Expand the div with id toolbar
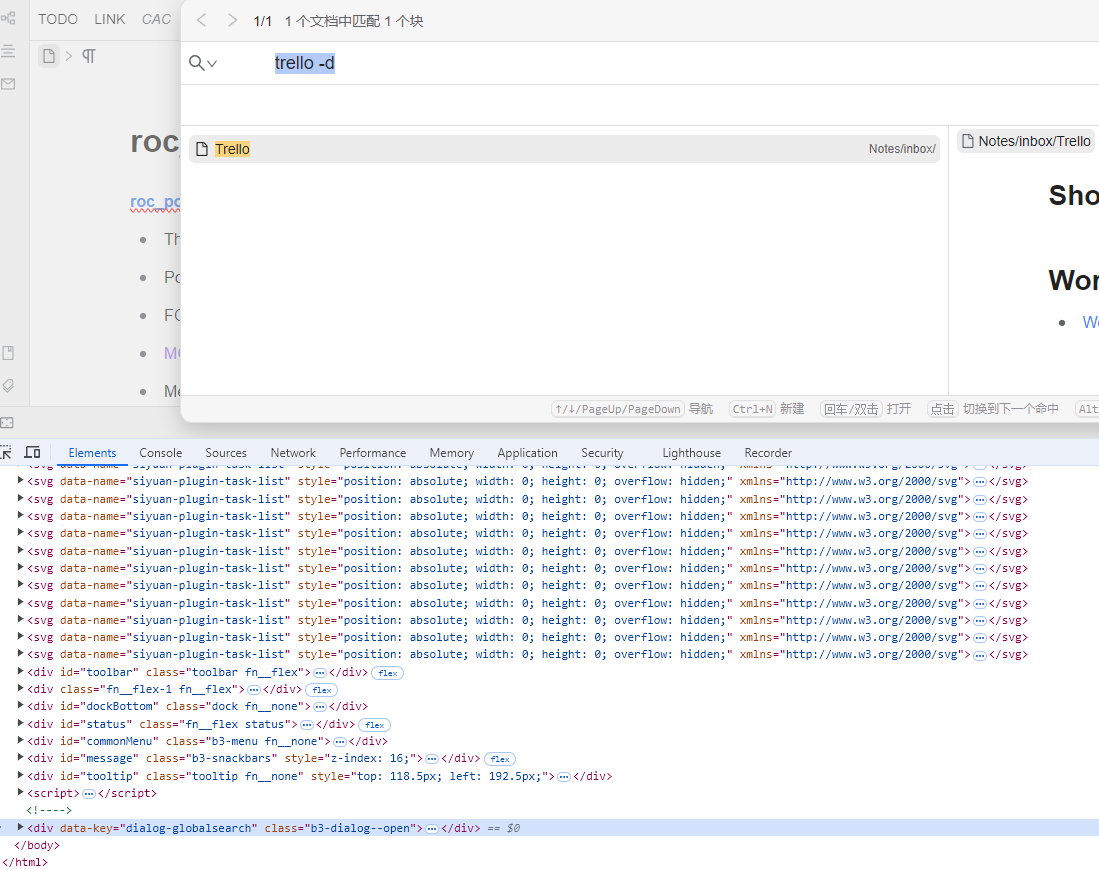This screenshot has height=869, width=1099. coord(21,672)
